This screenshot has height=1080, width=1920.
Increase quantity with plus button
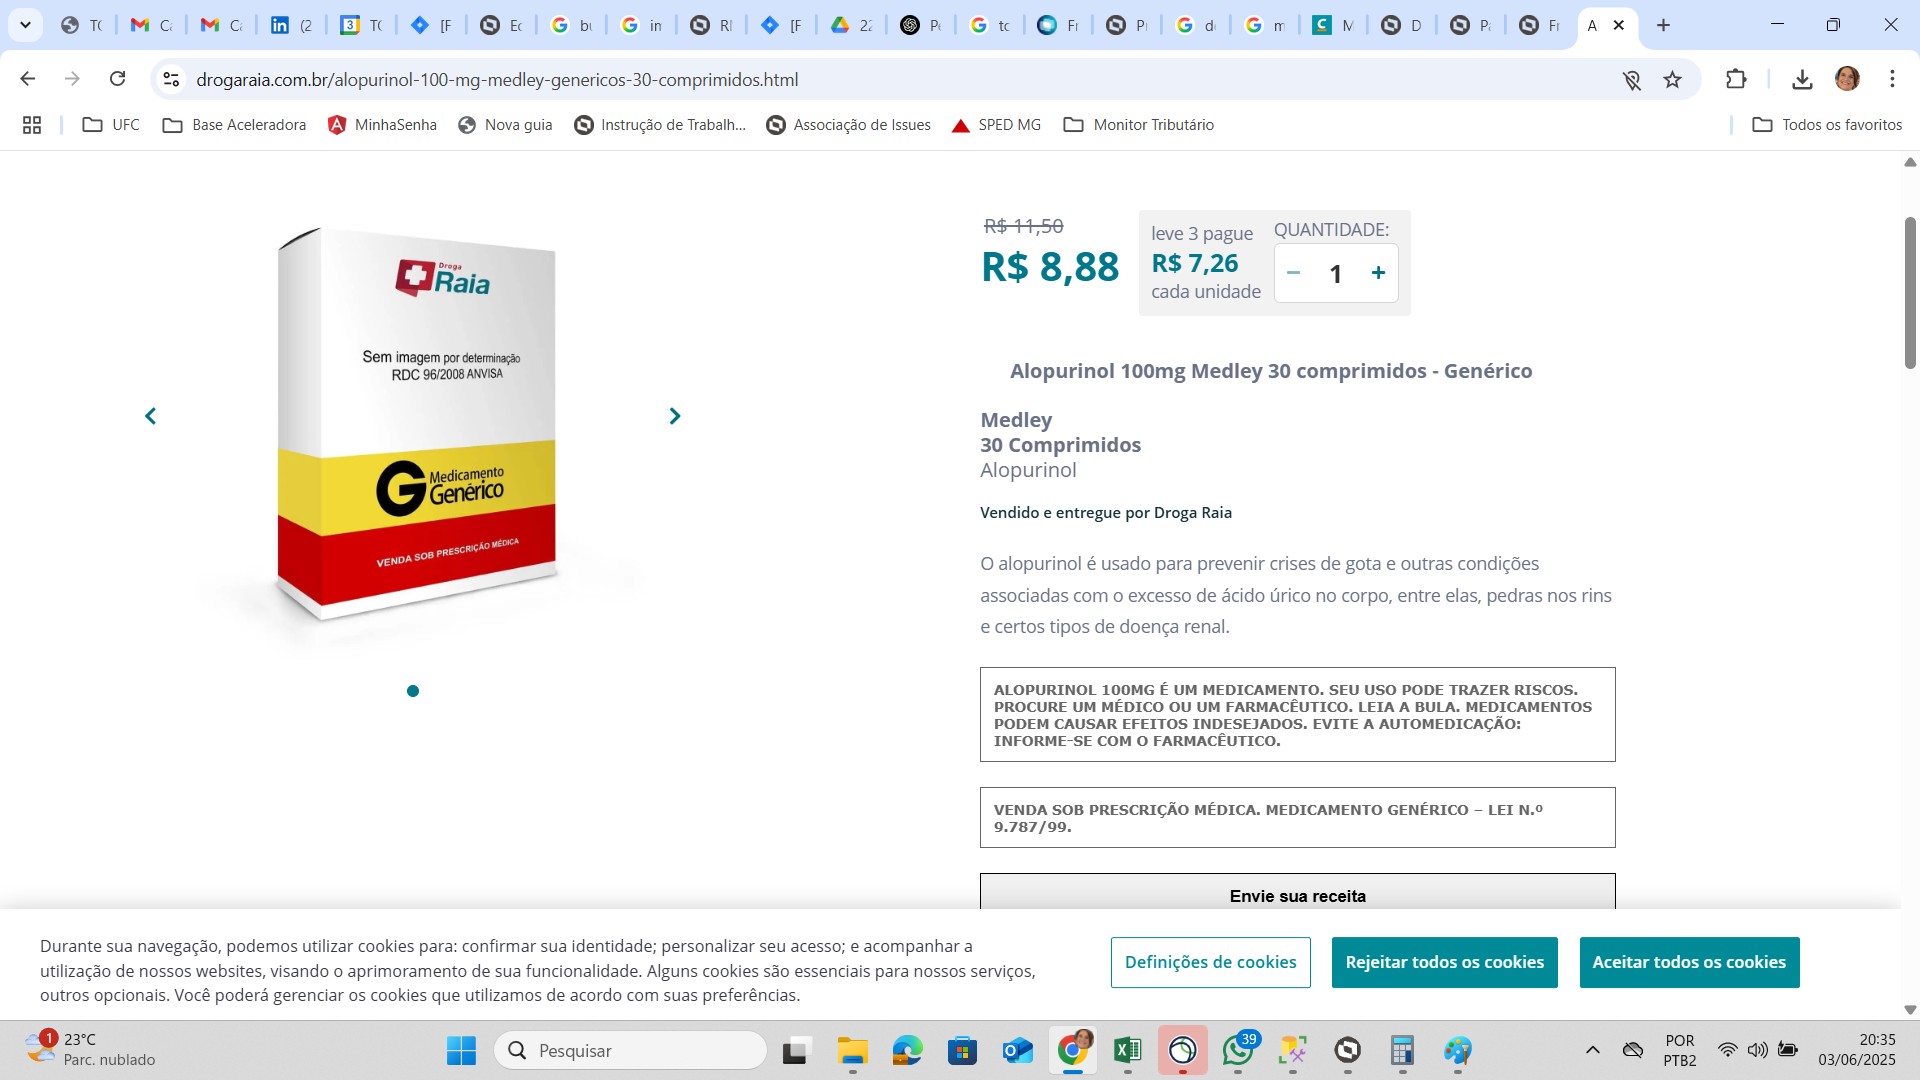[1378, 273]
